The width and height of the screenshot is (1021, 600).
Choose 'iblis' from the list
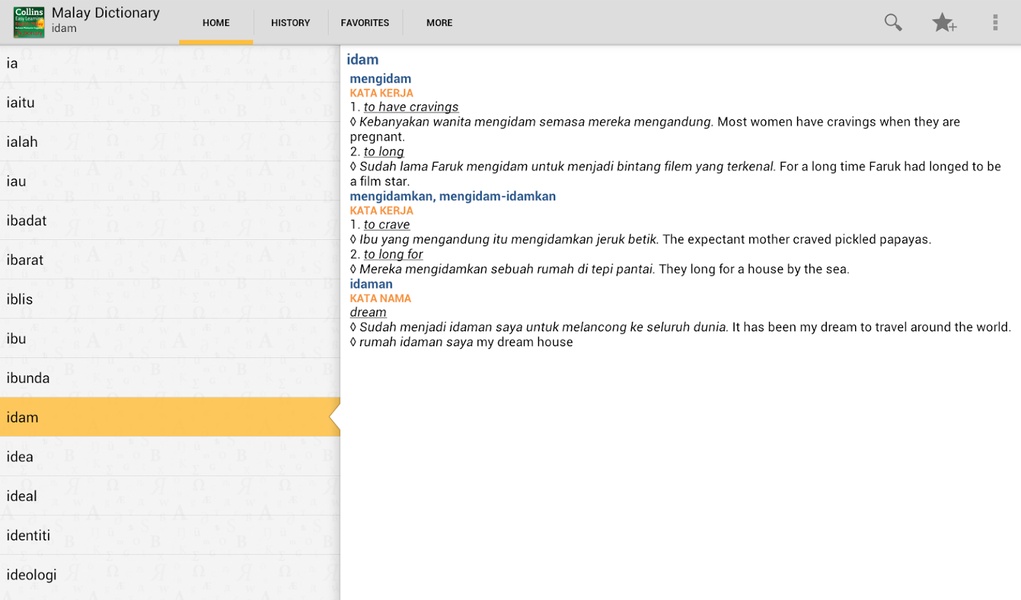pos(170,299)
